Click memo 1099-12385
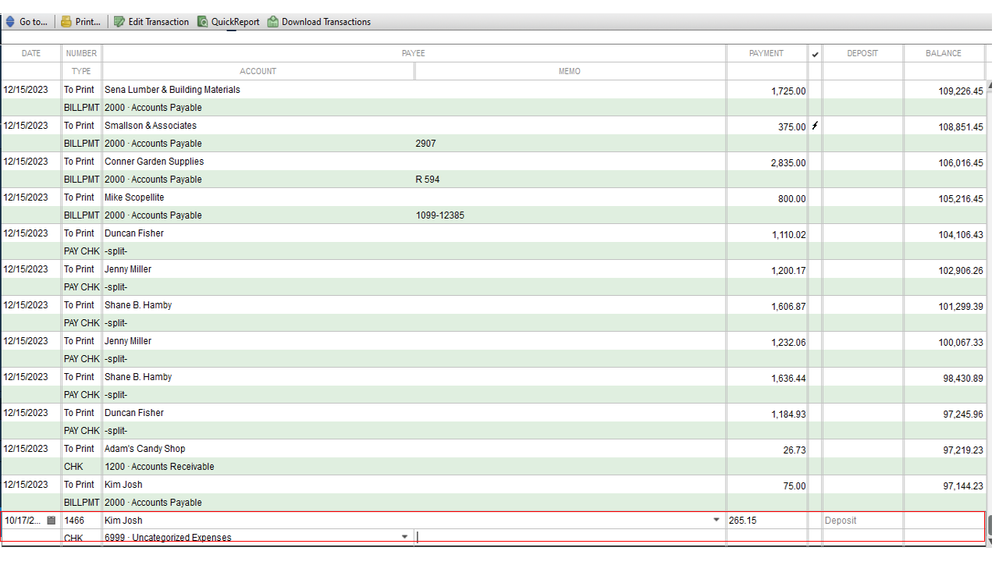Screen dimensions: 999x562 [x=440, y=215]
